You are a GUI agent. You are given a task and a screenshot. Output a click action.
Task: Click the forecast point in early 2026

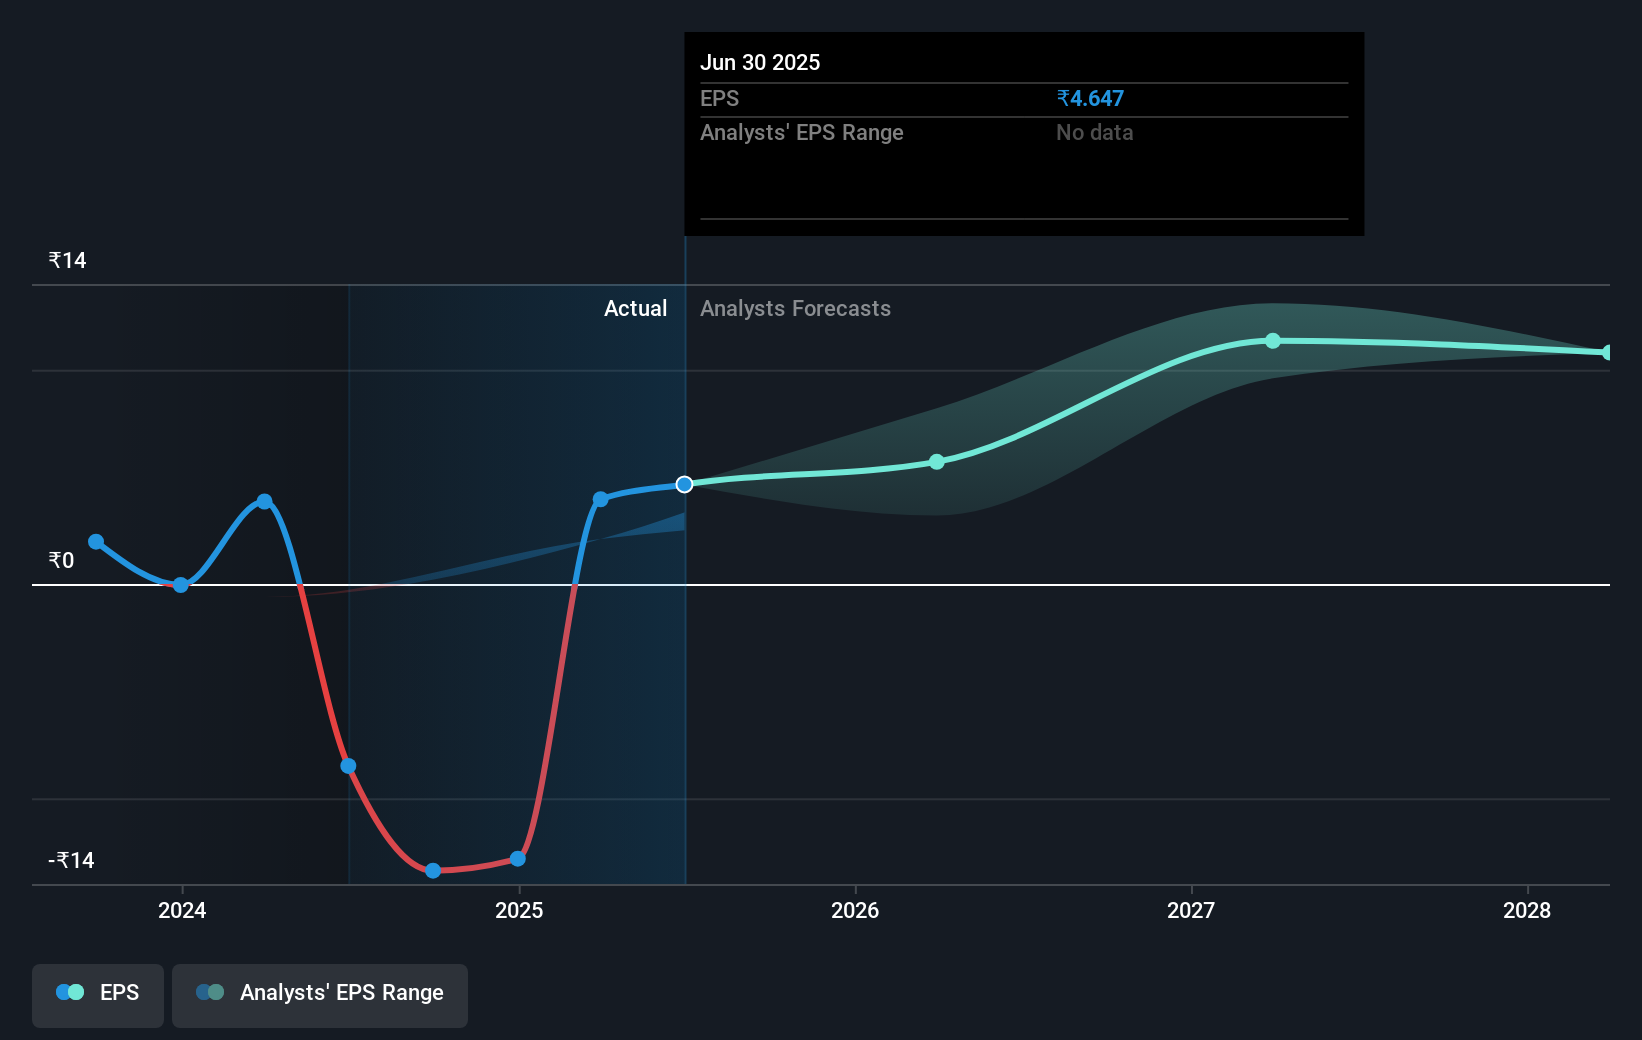(937, 462)
